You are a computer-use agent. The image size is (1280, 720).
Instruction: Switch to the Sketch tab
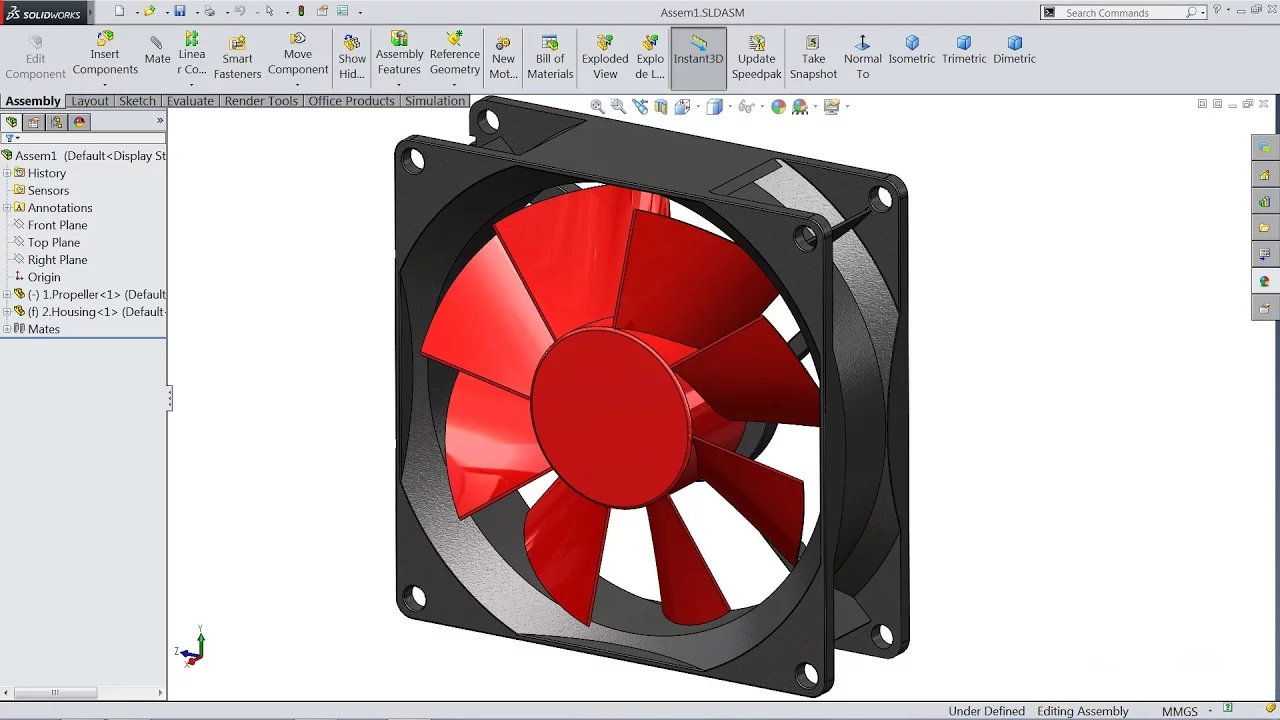[137, 101]
